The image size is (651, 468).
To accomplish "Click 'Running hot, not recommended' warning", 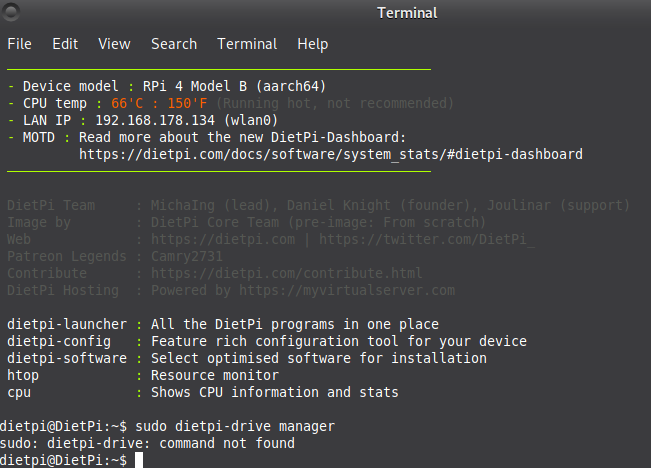I will tap(335, 103).
